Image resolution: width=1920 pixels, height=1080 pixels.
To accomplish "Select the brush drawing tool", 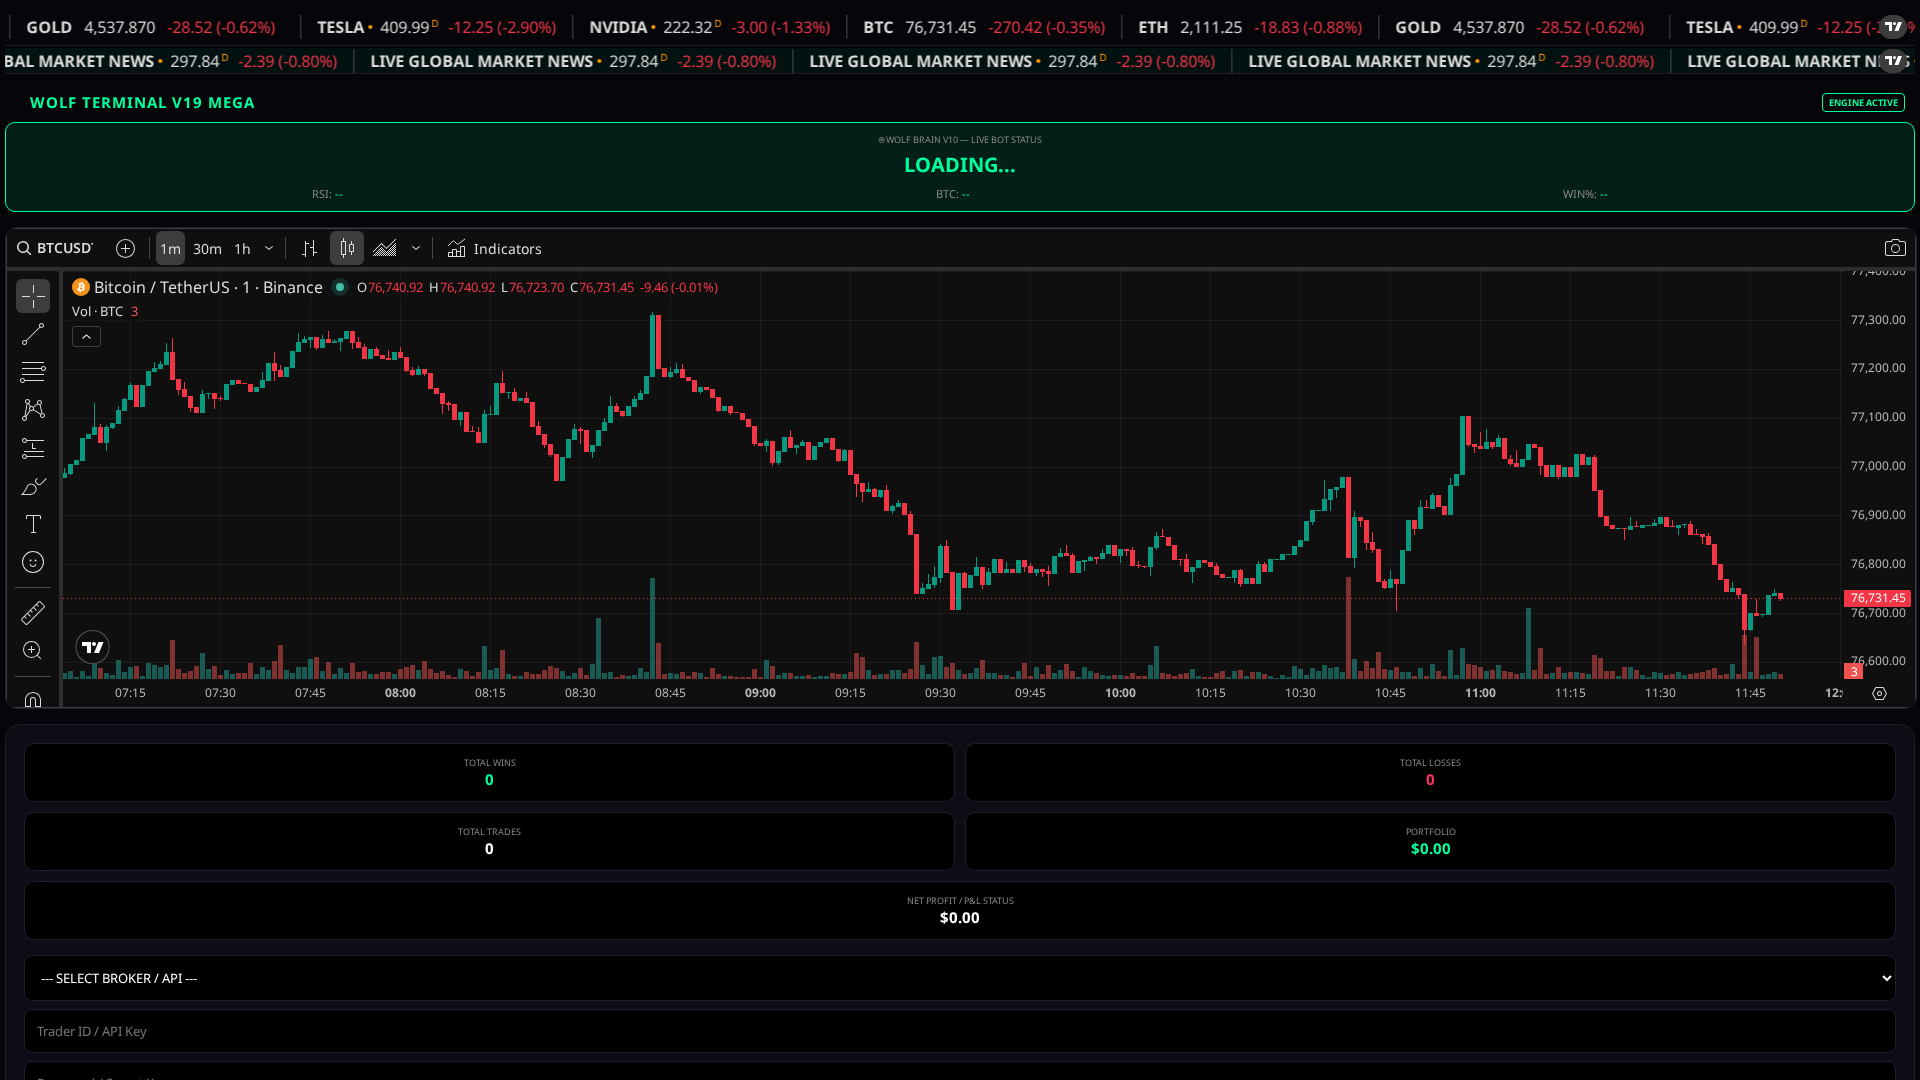I will click(x=33, y=486).
